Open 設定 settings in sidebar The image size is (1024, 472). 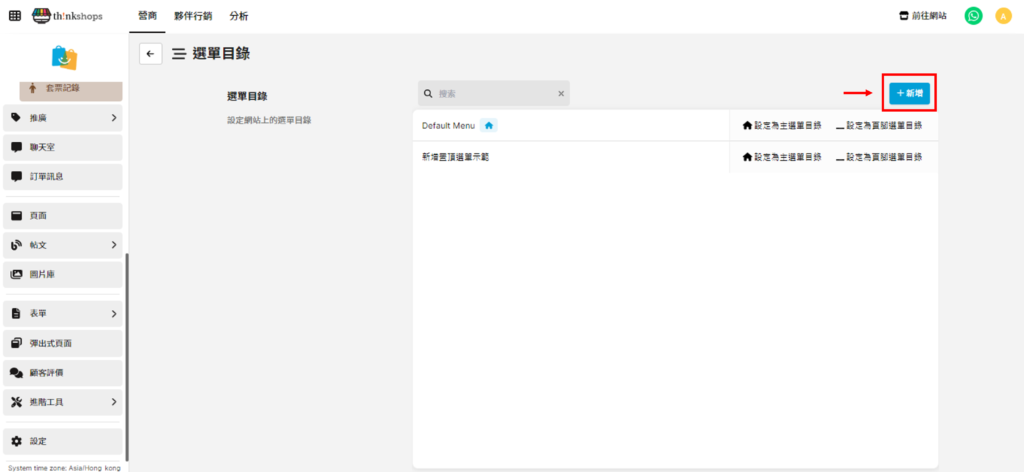(62, 441)
